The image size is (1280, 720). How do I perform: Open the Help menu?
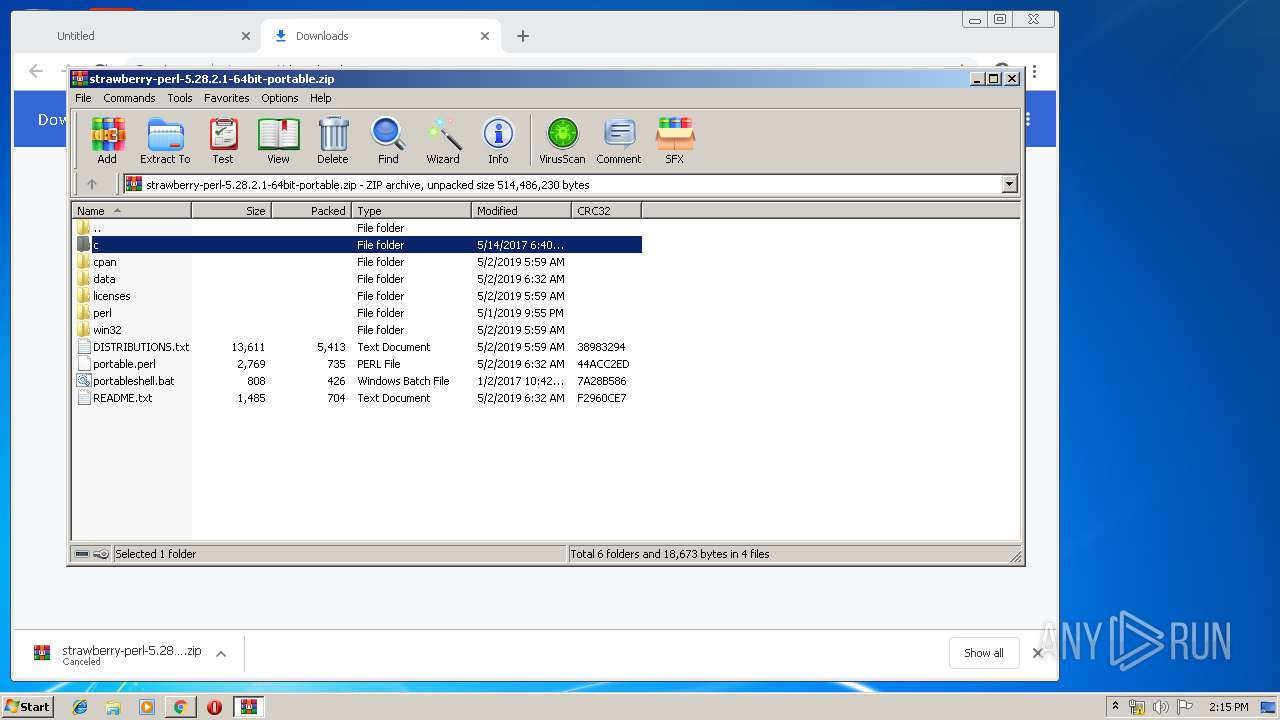[x=320, y=98]
